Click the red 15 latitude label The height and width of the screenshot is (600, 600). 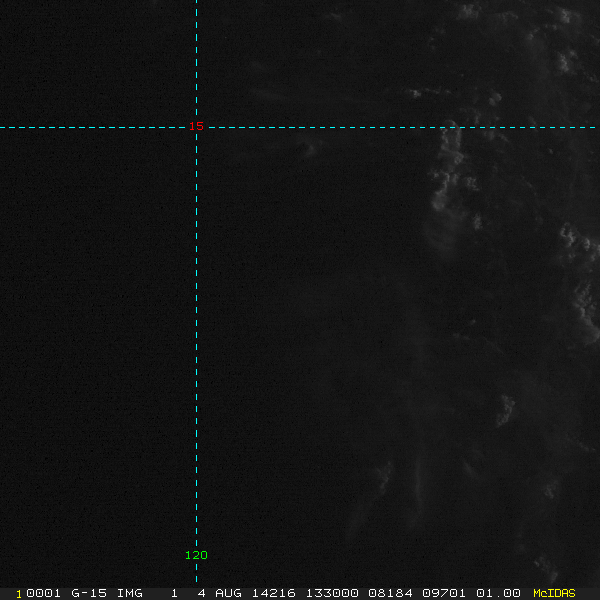pyautogui.click(x=196, y=126)
